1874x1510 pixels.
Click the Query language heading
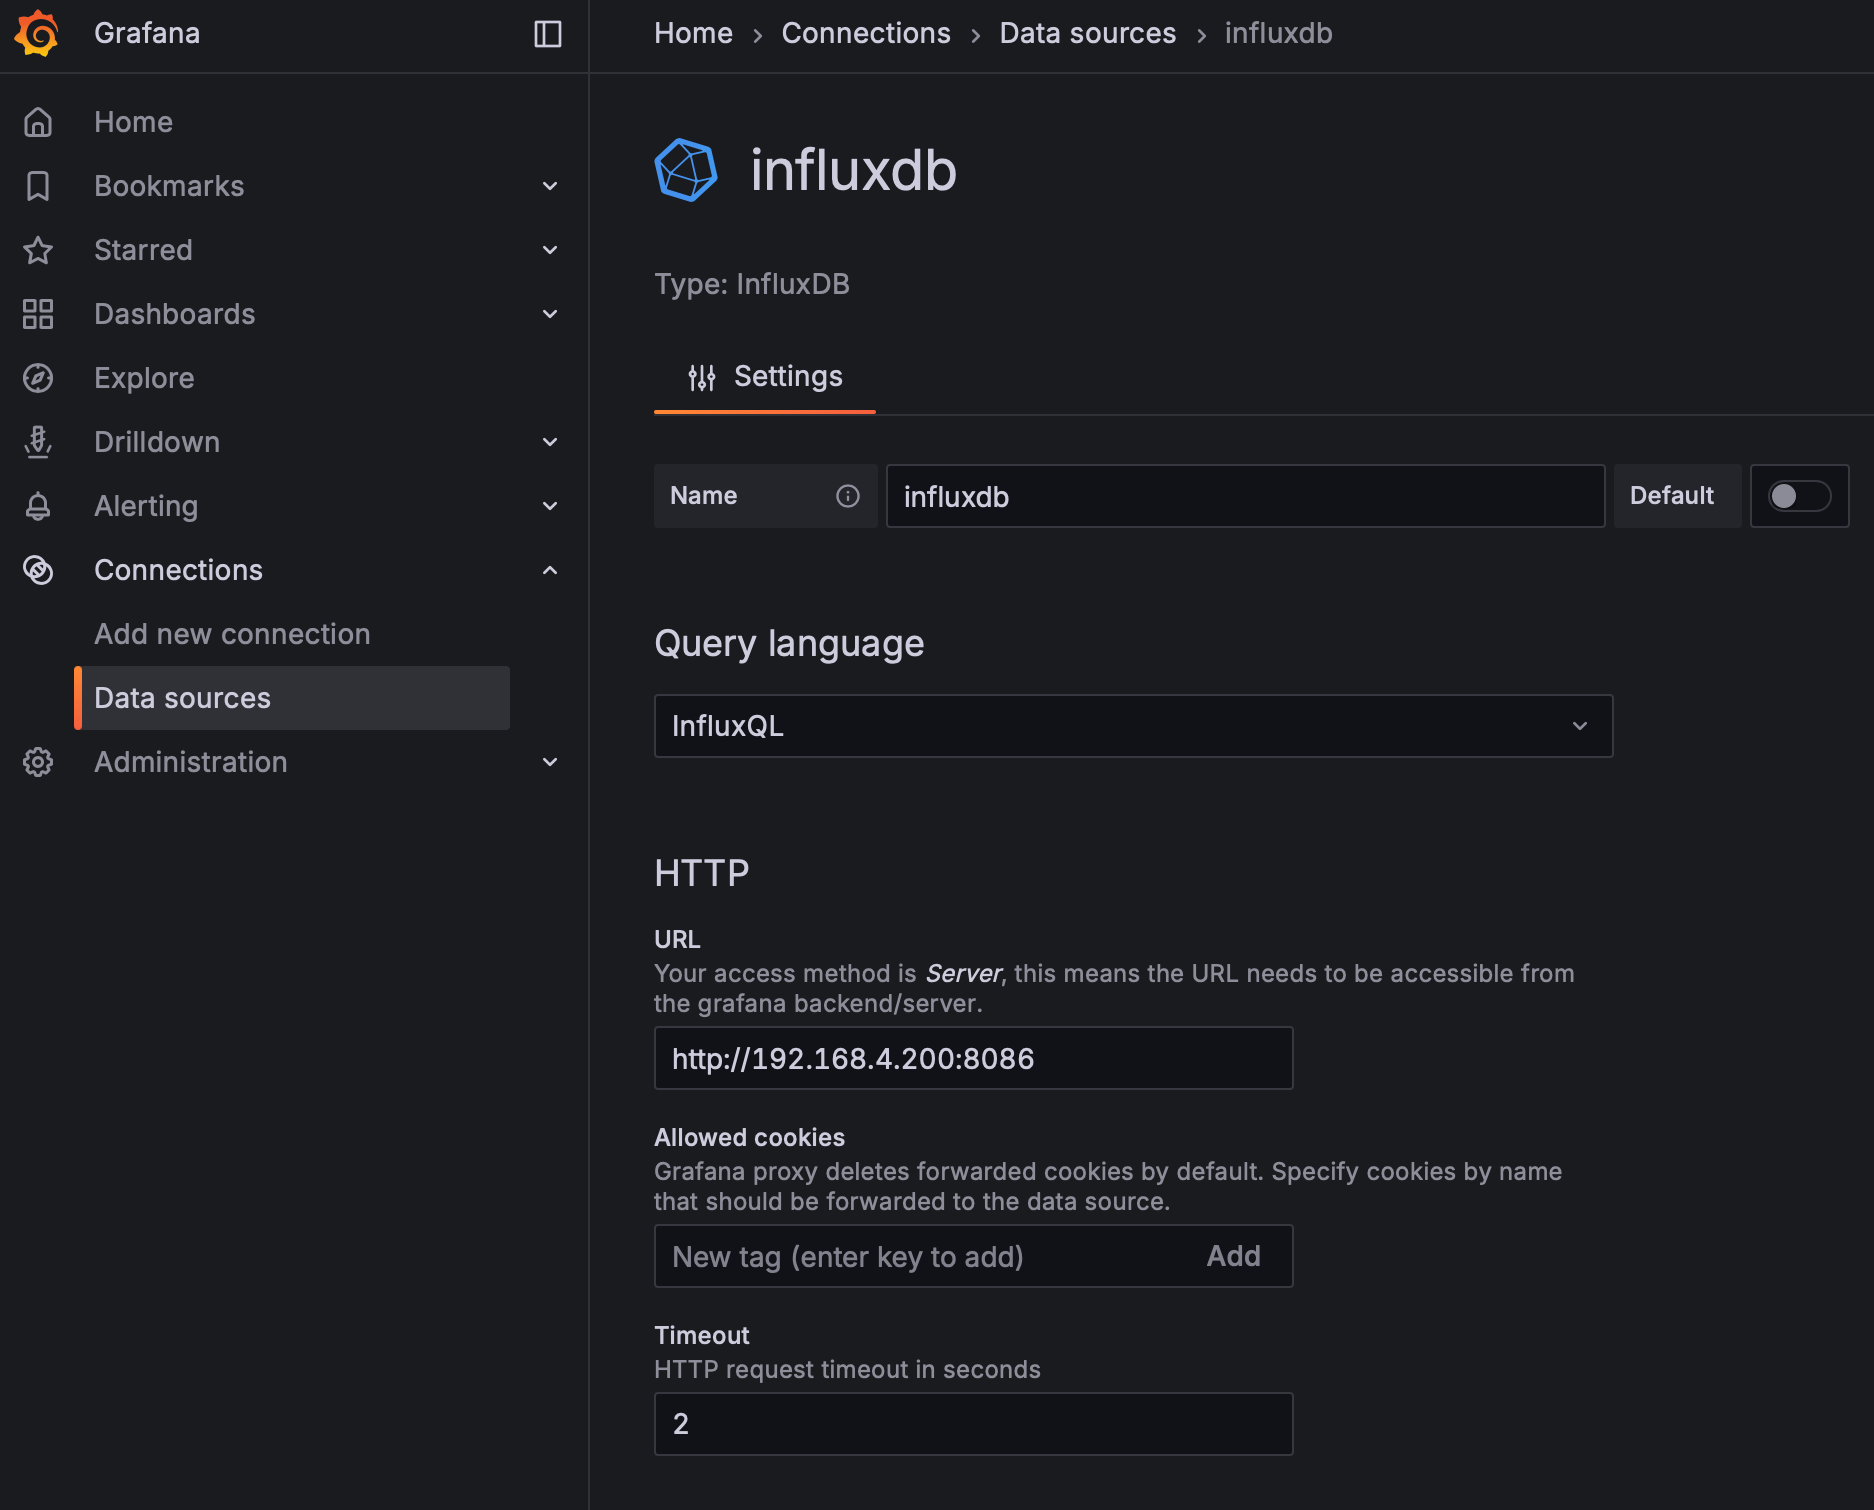tap(789, 643)
